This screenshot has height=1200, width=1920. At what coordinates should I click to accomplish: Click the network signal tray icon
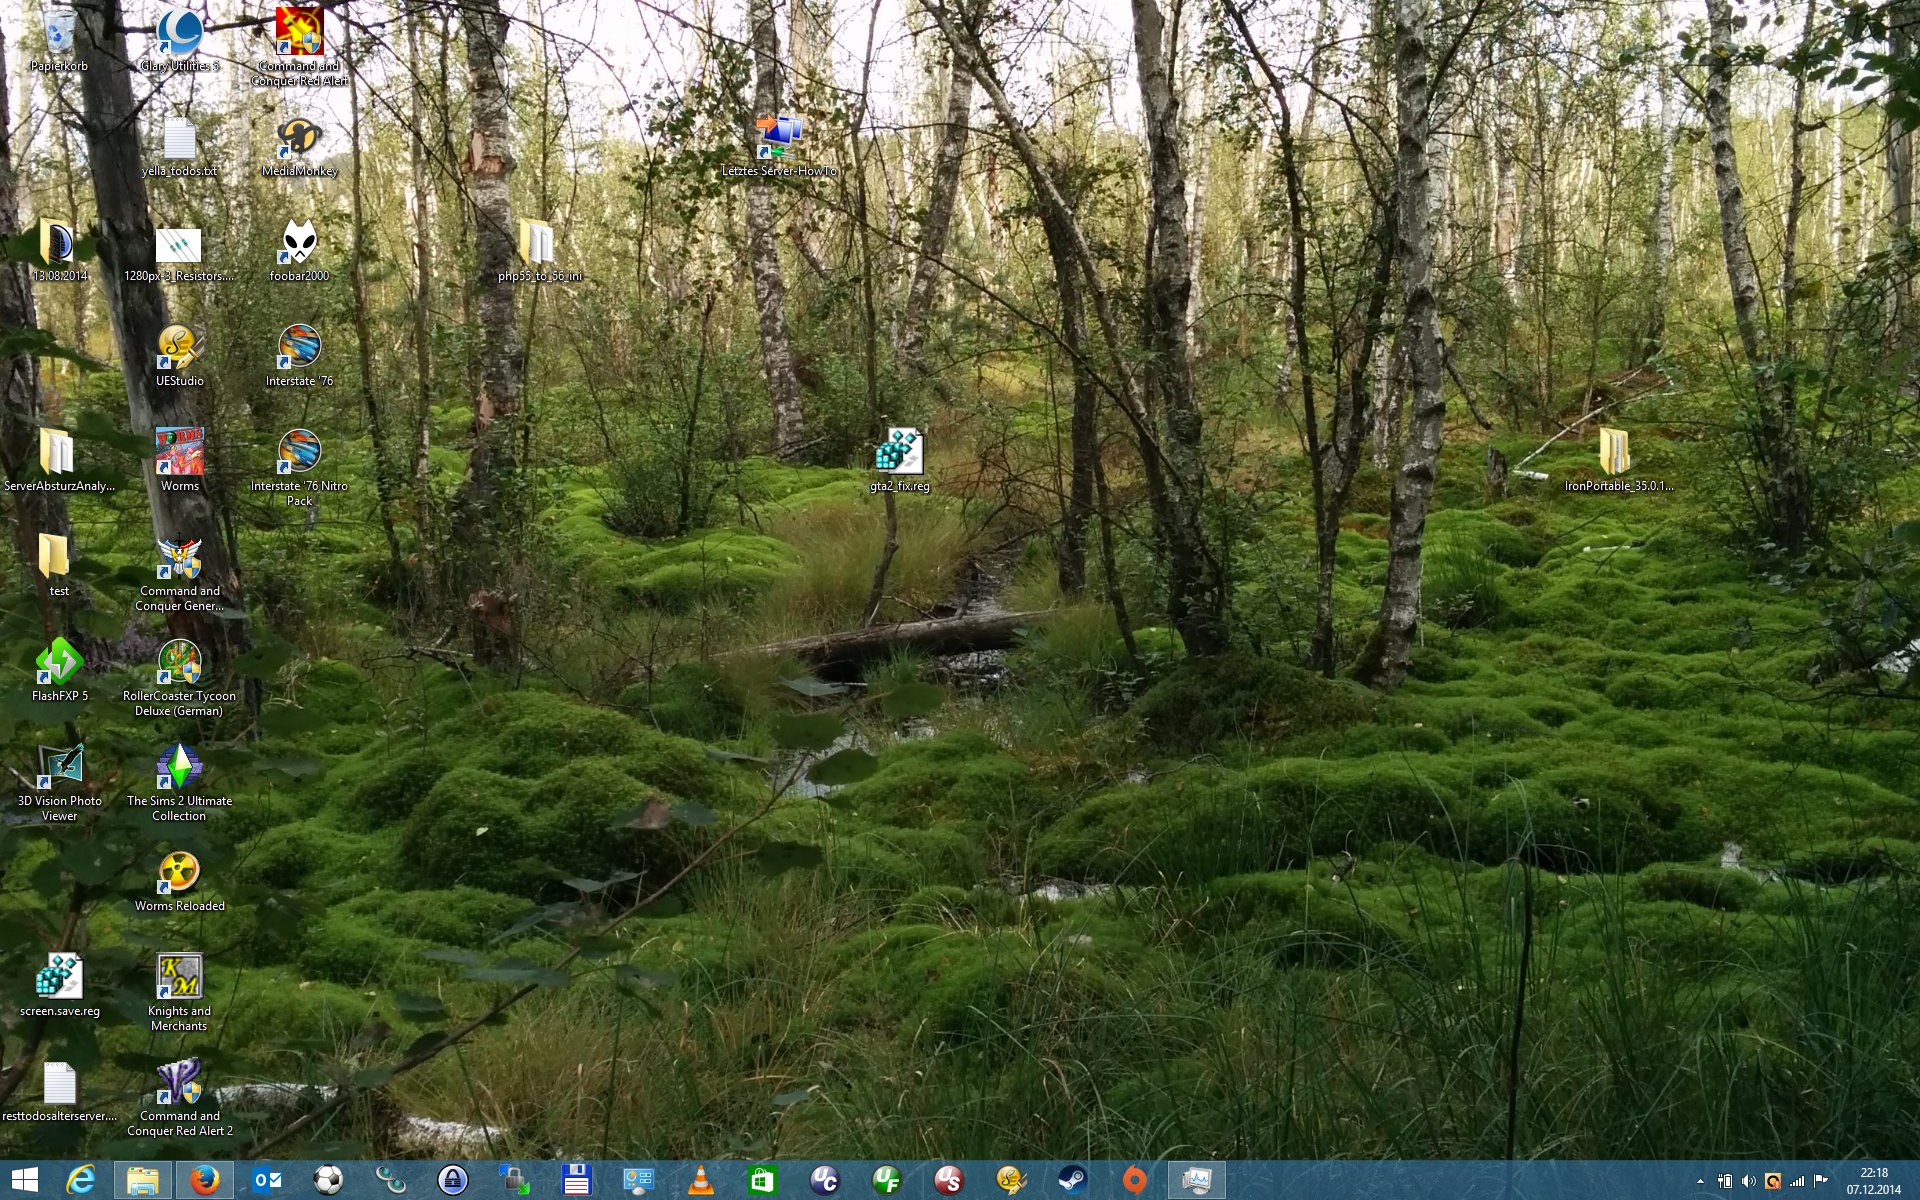1797,1181
